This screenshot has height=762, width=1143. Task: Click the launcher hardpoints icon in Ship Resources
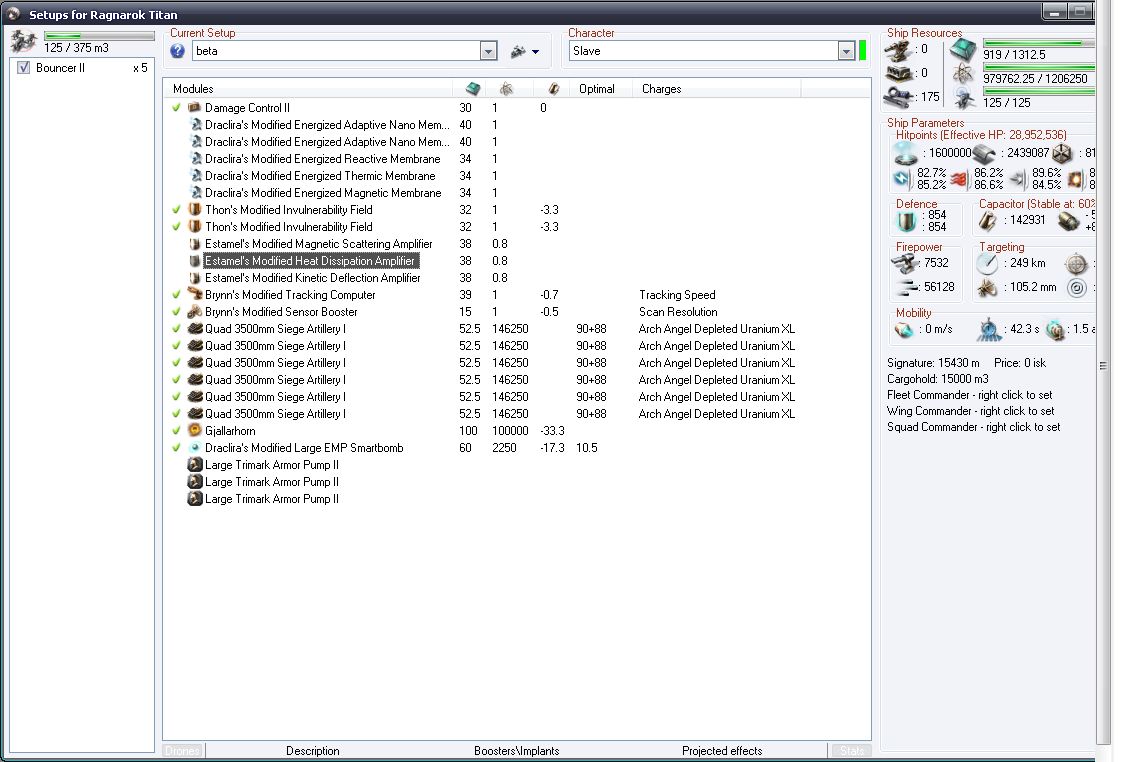coord(898,73)
